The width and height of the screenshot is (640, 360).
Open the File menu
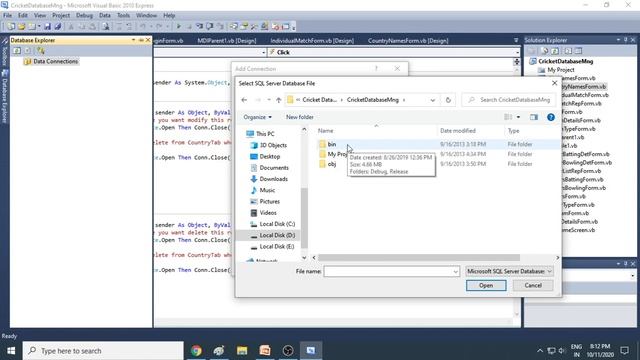[x=7, y=16]
